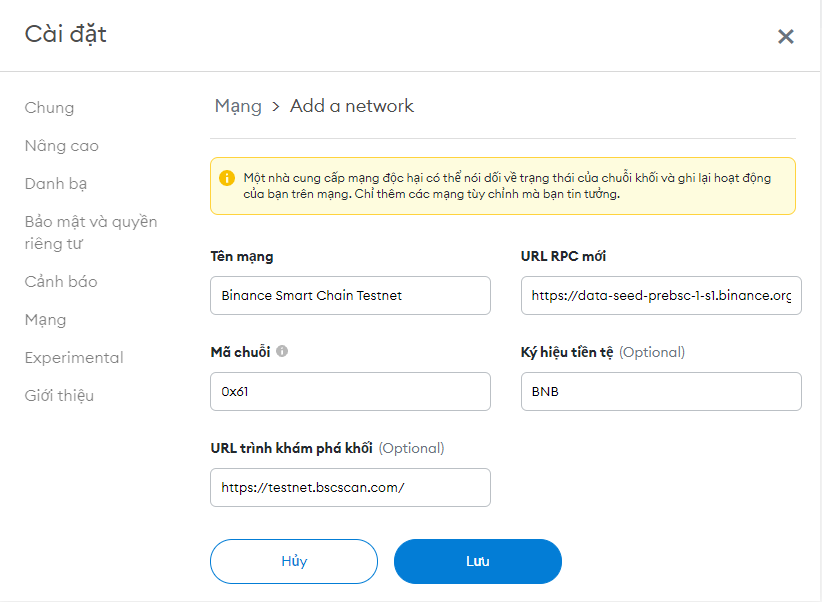Open the Nâng cao settings section
822x602 pixels.
pyautogui.click(x=61, y=146)
